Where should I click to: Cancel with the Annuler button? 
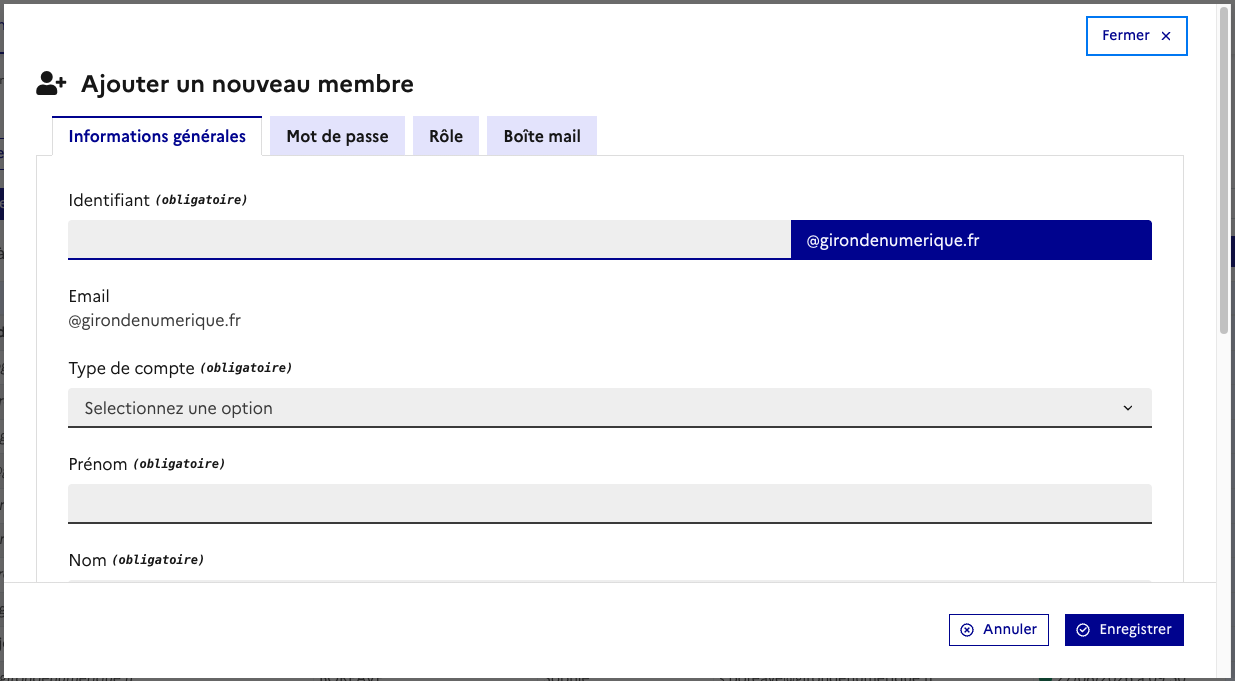pyautogui.click(x=999, y=630)
